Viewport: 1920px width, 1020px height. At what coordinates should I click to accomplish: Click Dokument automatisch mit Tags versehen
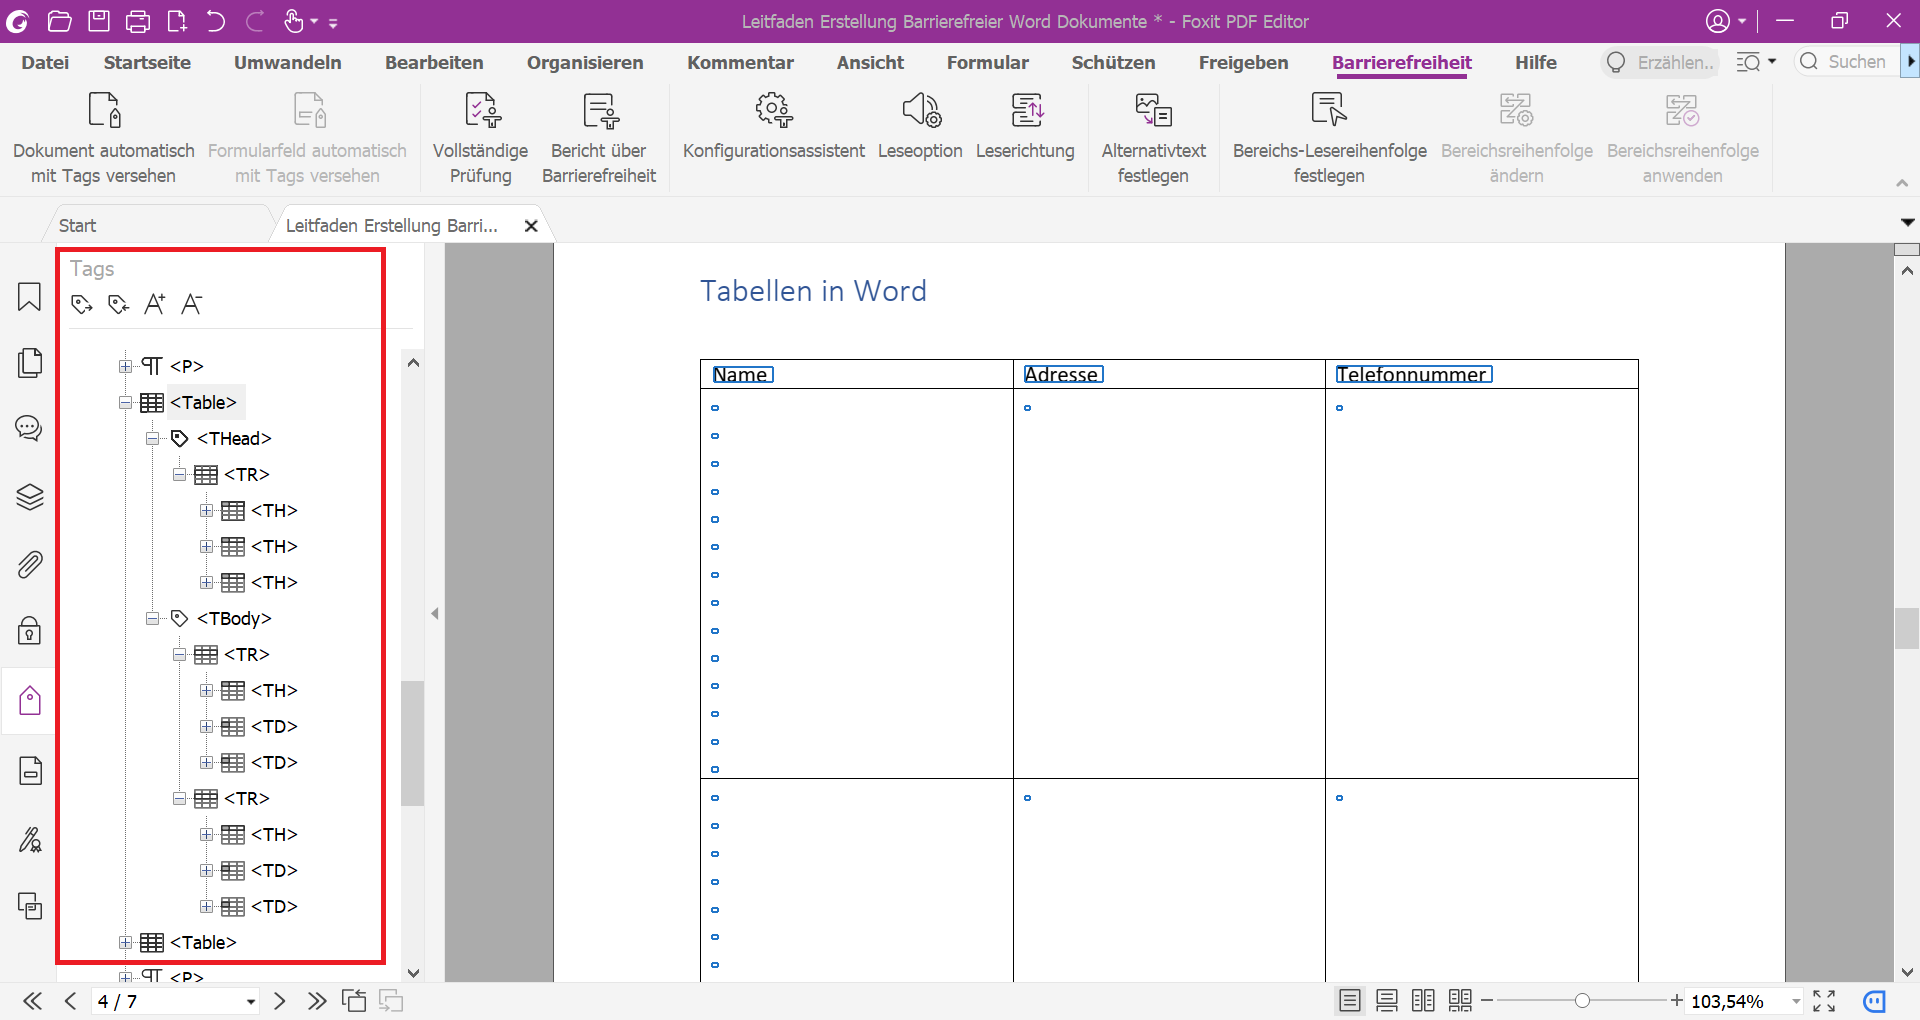pyautogui.click(x=104, y=137)
